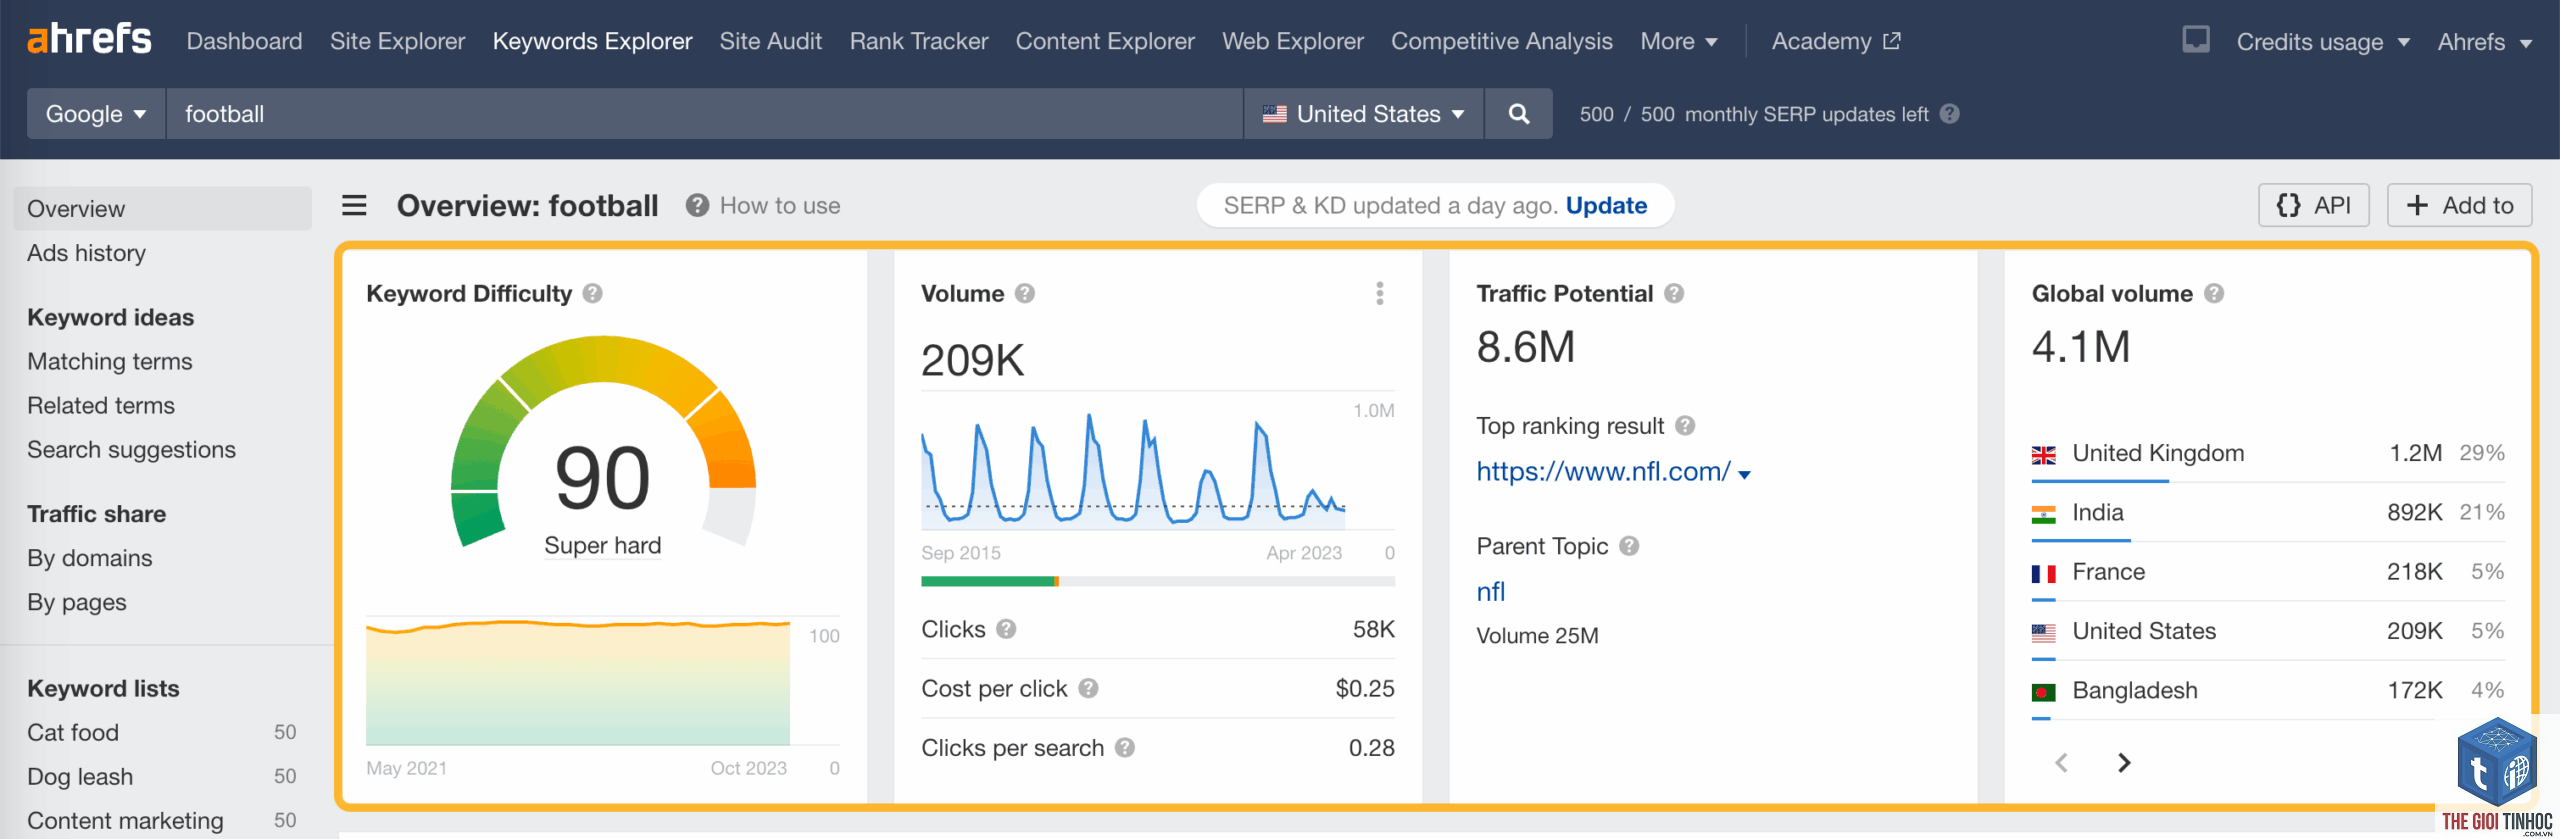This screenshot has height=839, width=2560.
Task: Open the Ahrefs account dropdown
Action: coord(2485,42)
